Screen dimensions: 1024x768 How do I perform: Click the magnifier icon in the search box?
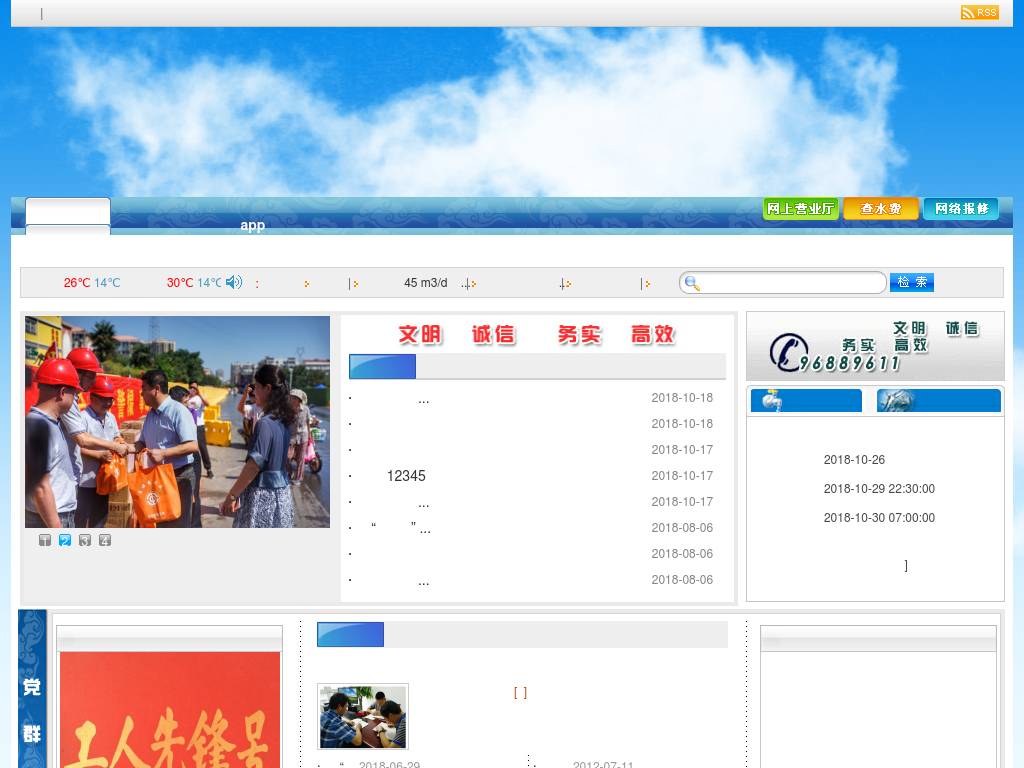pos(692,283)
